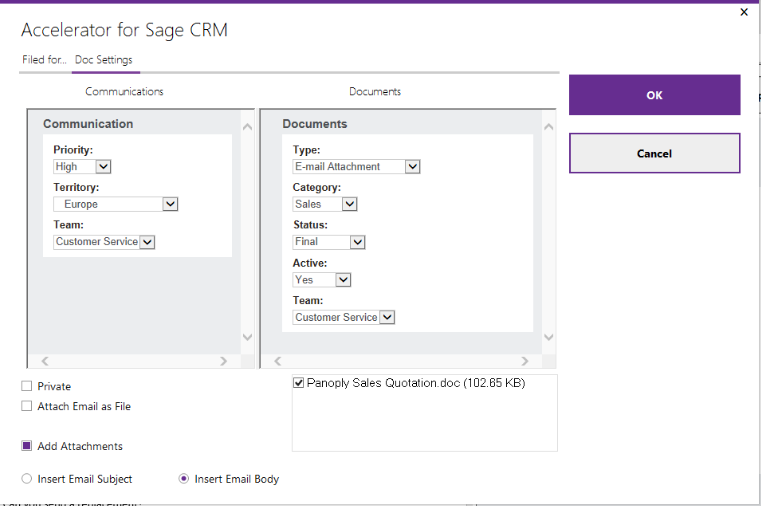Uncheck Panoply Sales Quotation.doc attachment
The height and width of the screenshot is (506, 761).
click(x=298, y=383)
